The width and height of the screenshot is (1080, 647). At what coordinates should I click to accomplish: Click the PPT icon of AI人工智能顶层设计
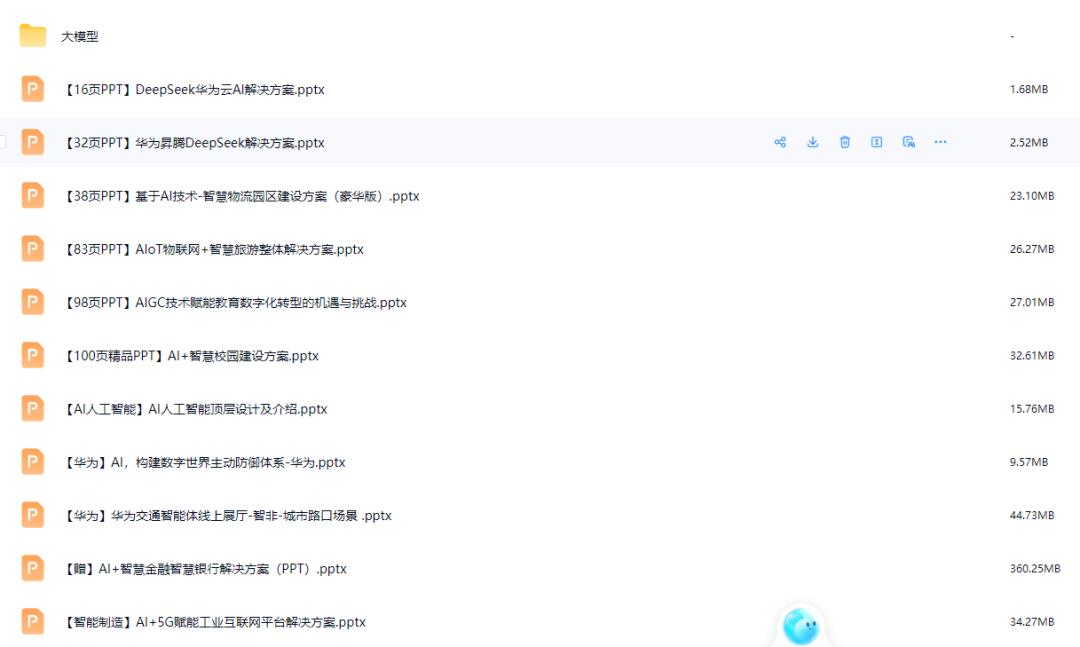(32, 409)
